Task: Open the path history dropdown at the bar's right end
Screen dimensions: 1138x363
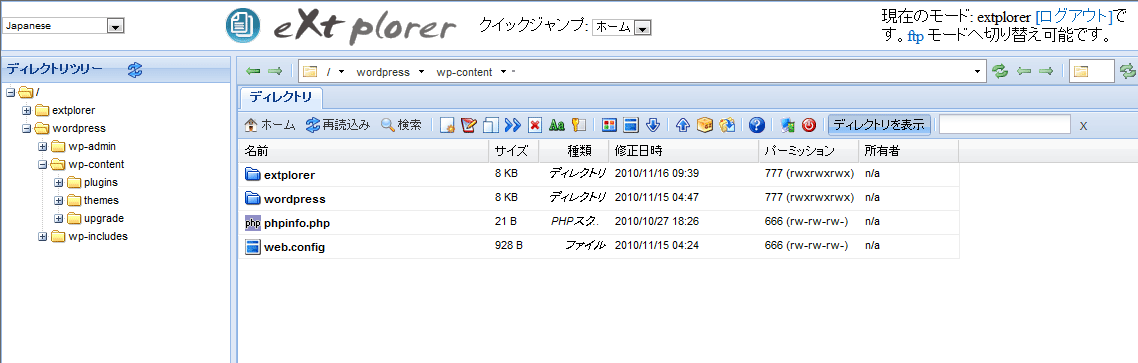Action: [x=978, y=72]
